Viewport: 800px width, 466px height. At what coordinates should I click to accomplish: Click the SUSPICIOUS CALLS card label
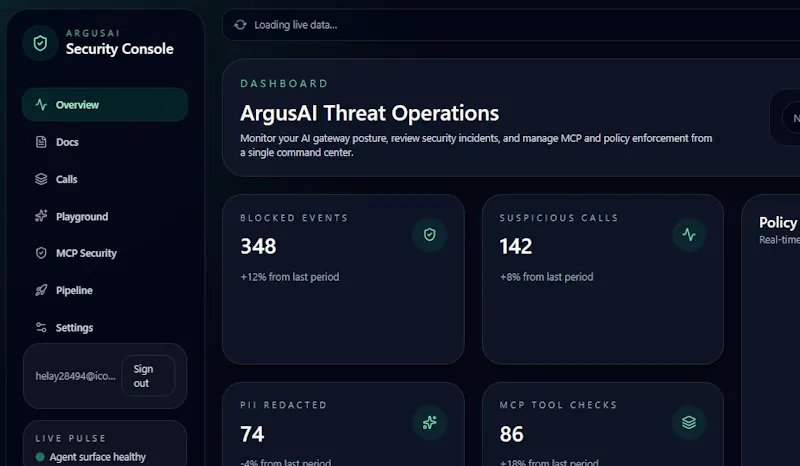559,218
